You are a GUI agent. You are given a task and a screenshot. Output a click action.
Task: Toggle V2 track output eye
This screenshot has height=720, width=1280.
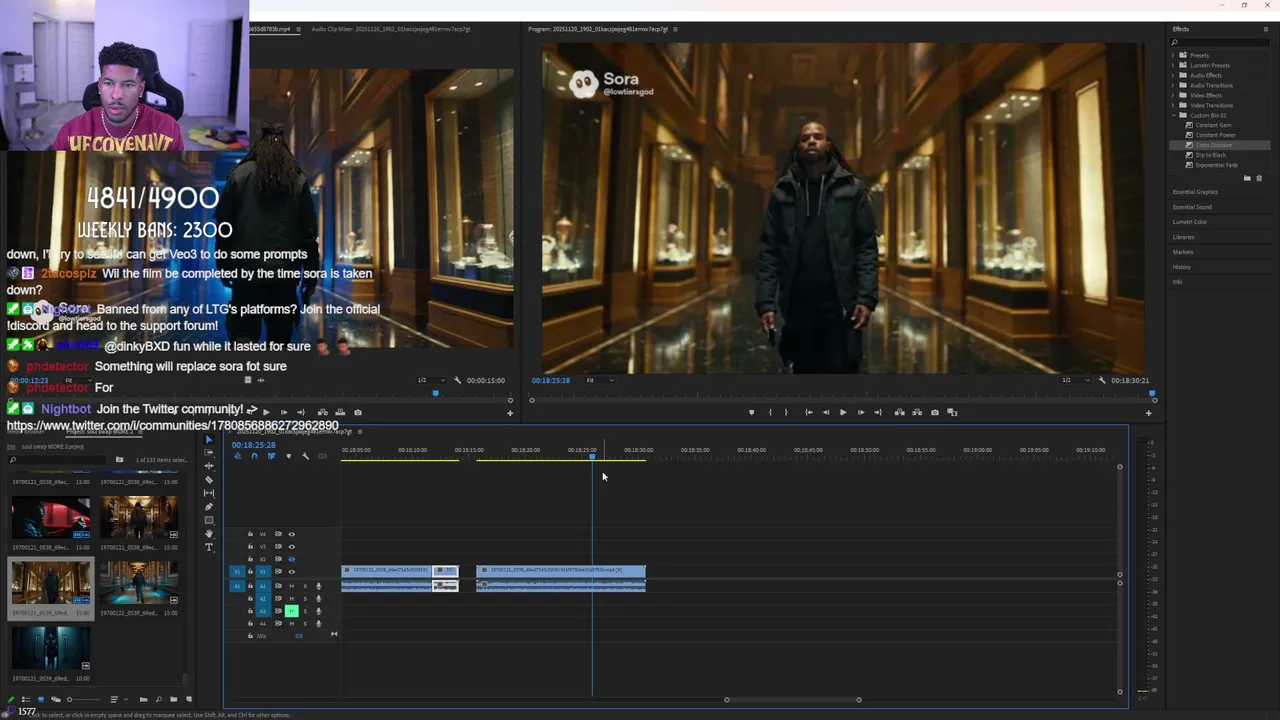point(291,559)
